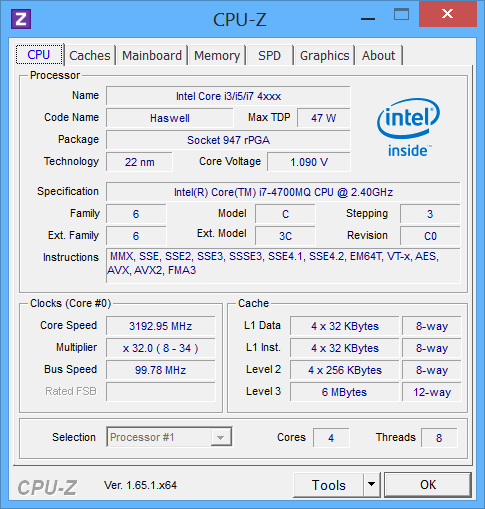Image resolution: width=485 pixels, height=509 pixels.
Task: Click the 47 W Max TDP value
Action: (324, 118)
